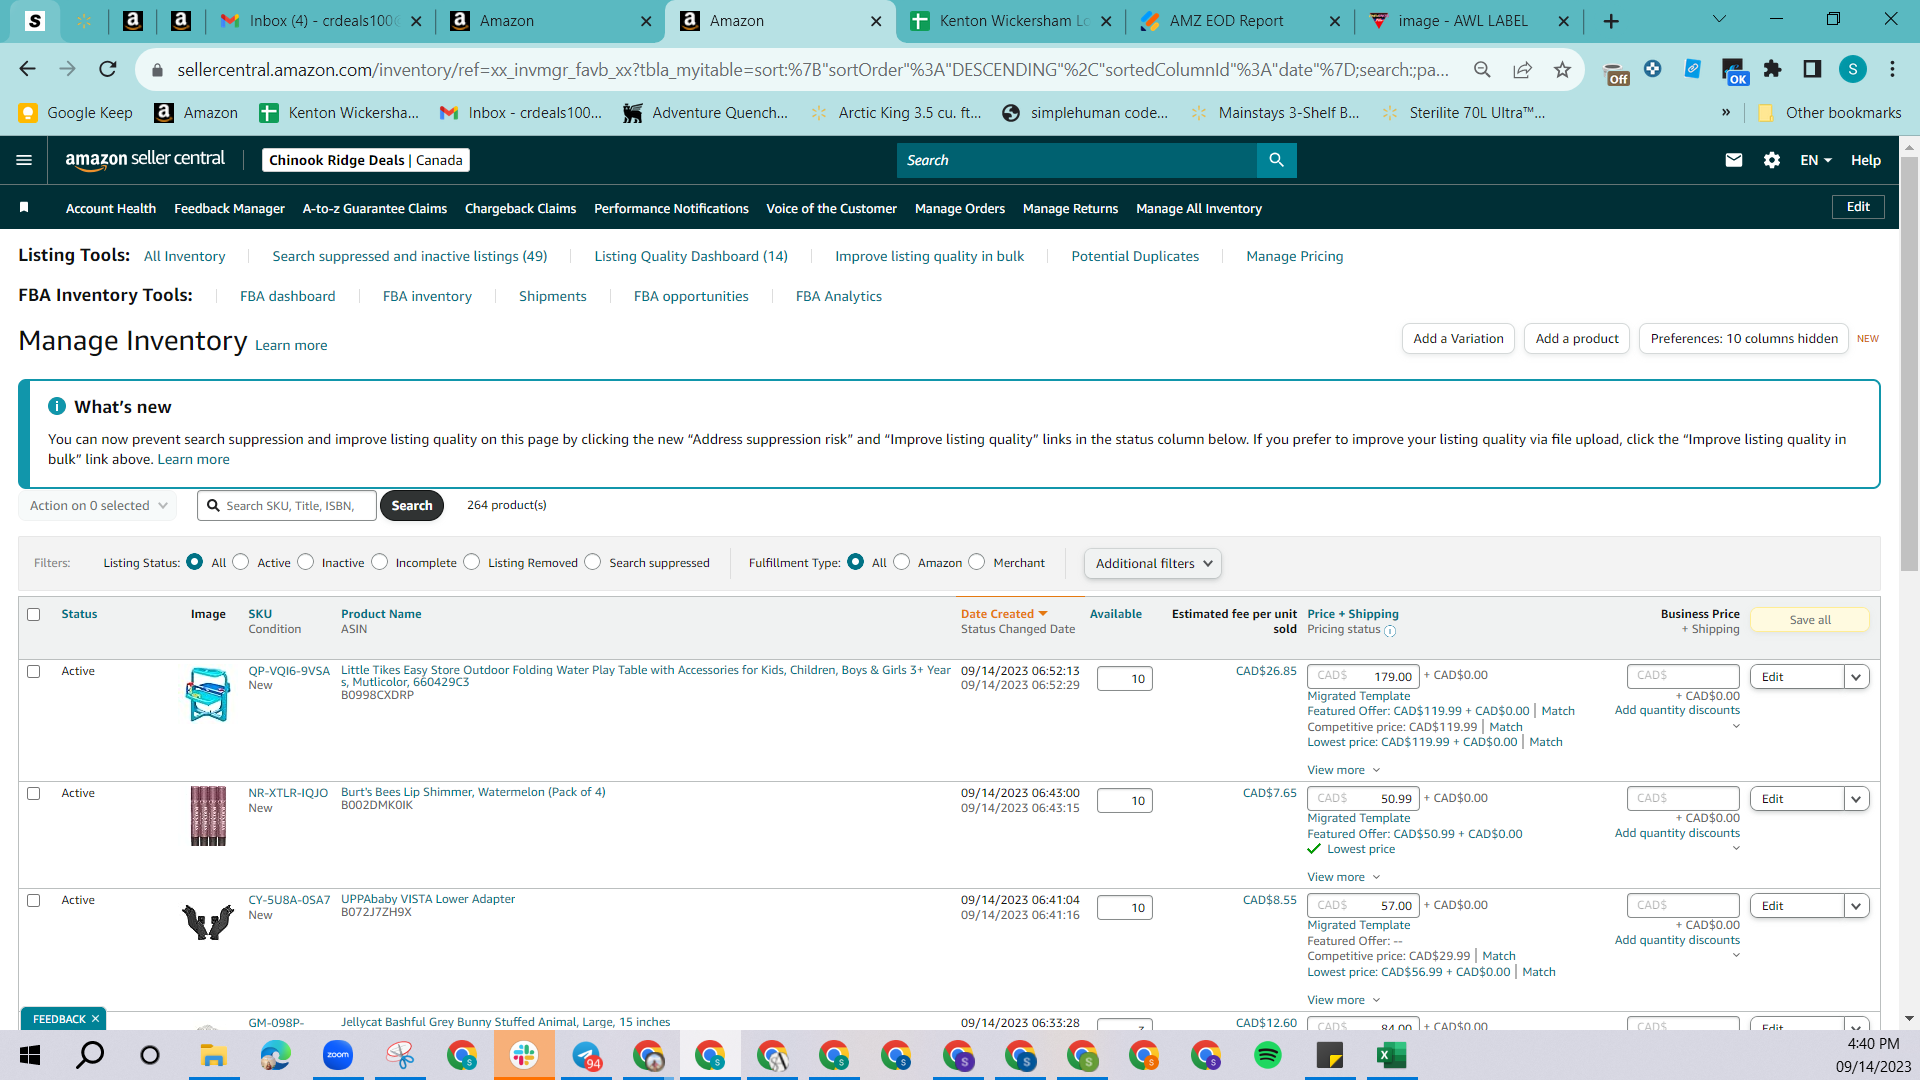This screenshot has width=1920, height=1080.
Task: Open Slack from the taskbar
Action: pos(524,1055)
